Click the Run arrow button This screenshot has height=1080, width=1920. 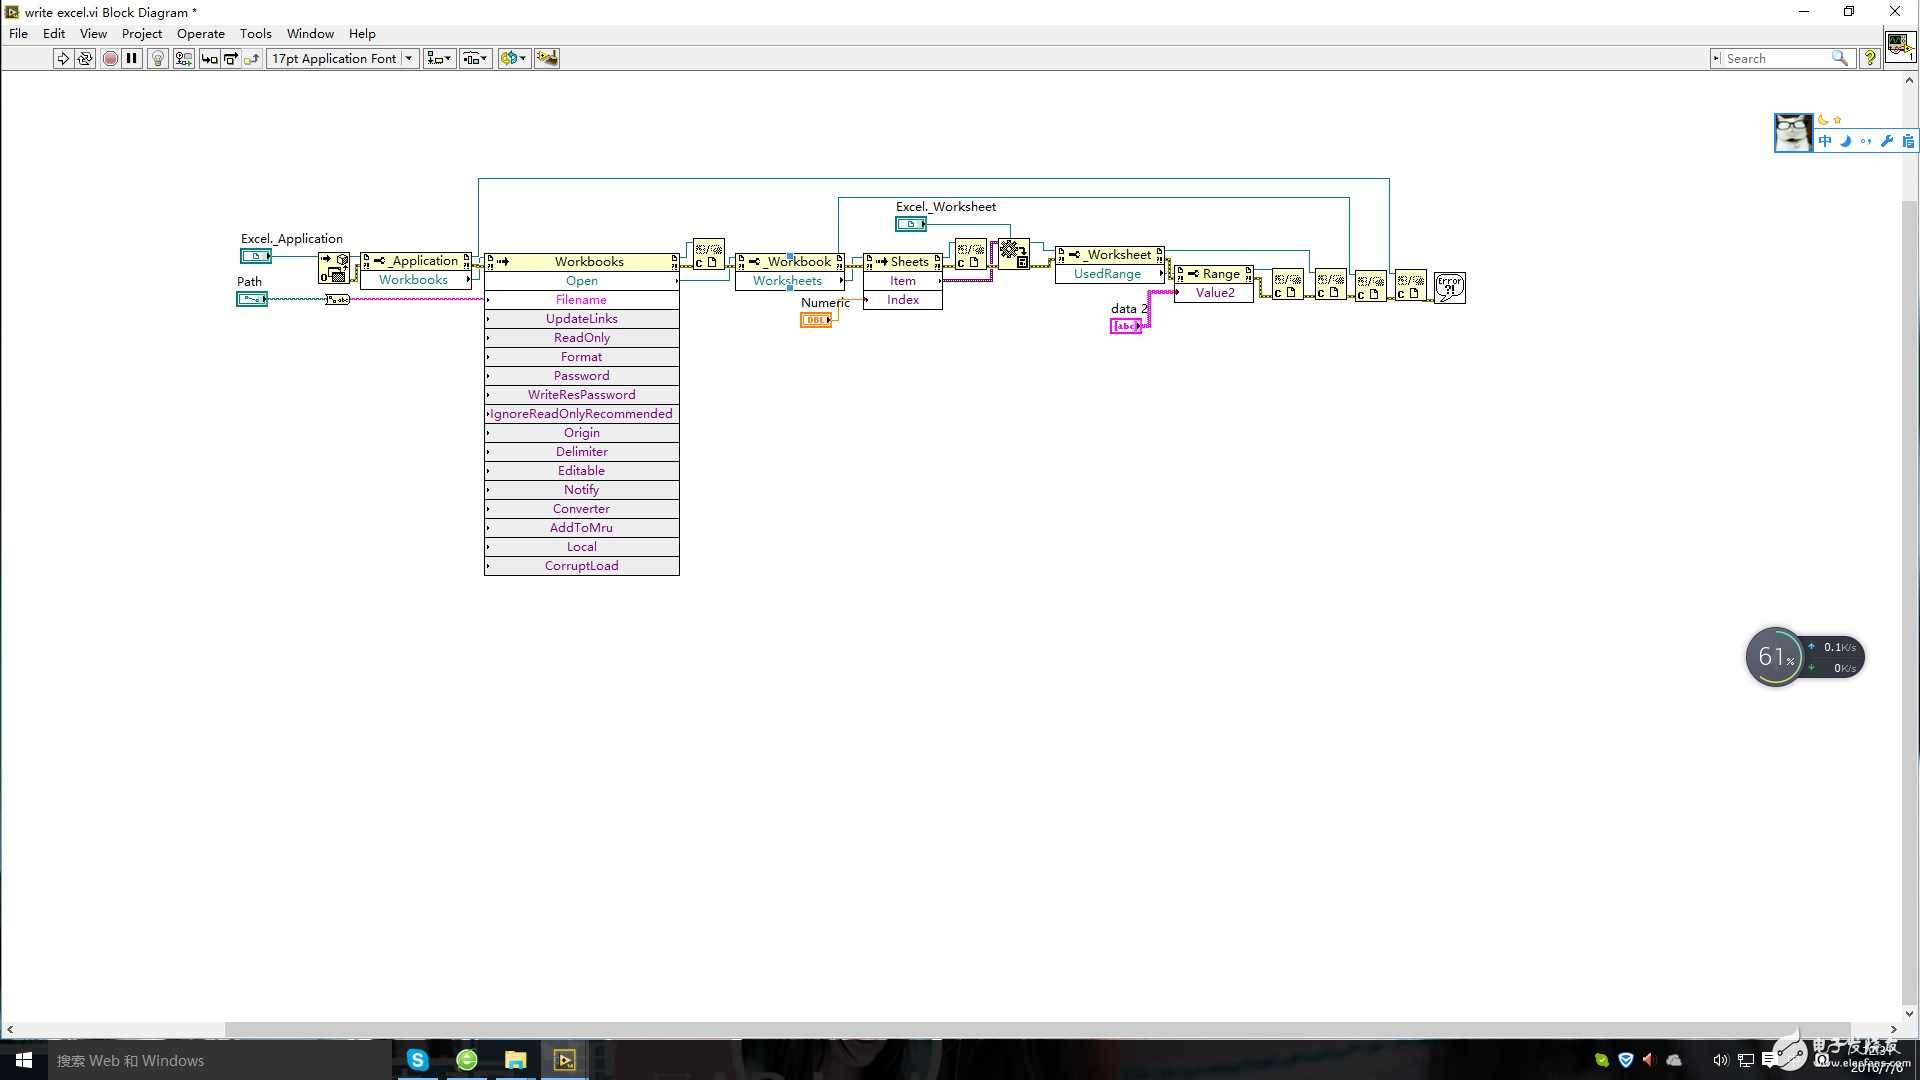[63, 58]
